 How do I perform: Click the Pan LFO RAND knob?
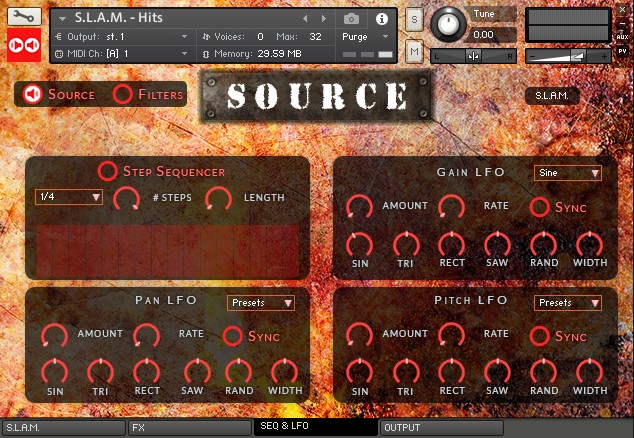(x=239, y=372)
